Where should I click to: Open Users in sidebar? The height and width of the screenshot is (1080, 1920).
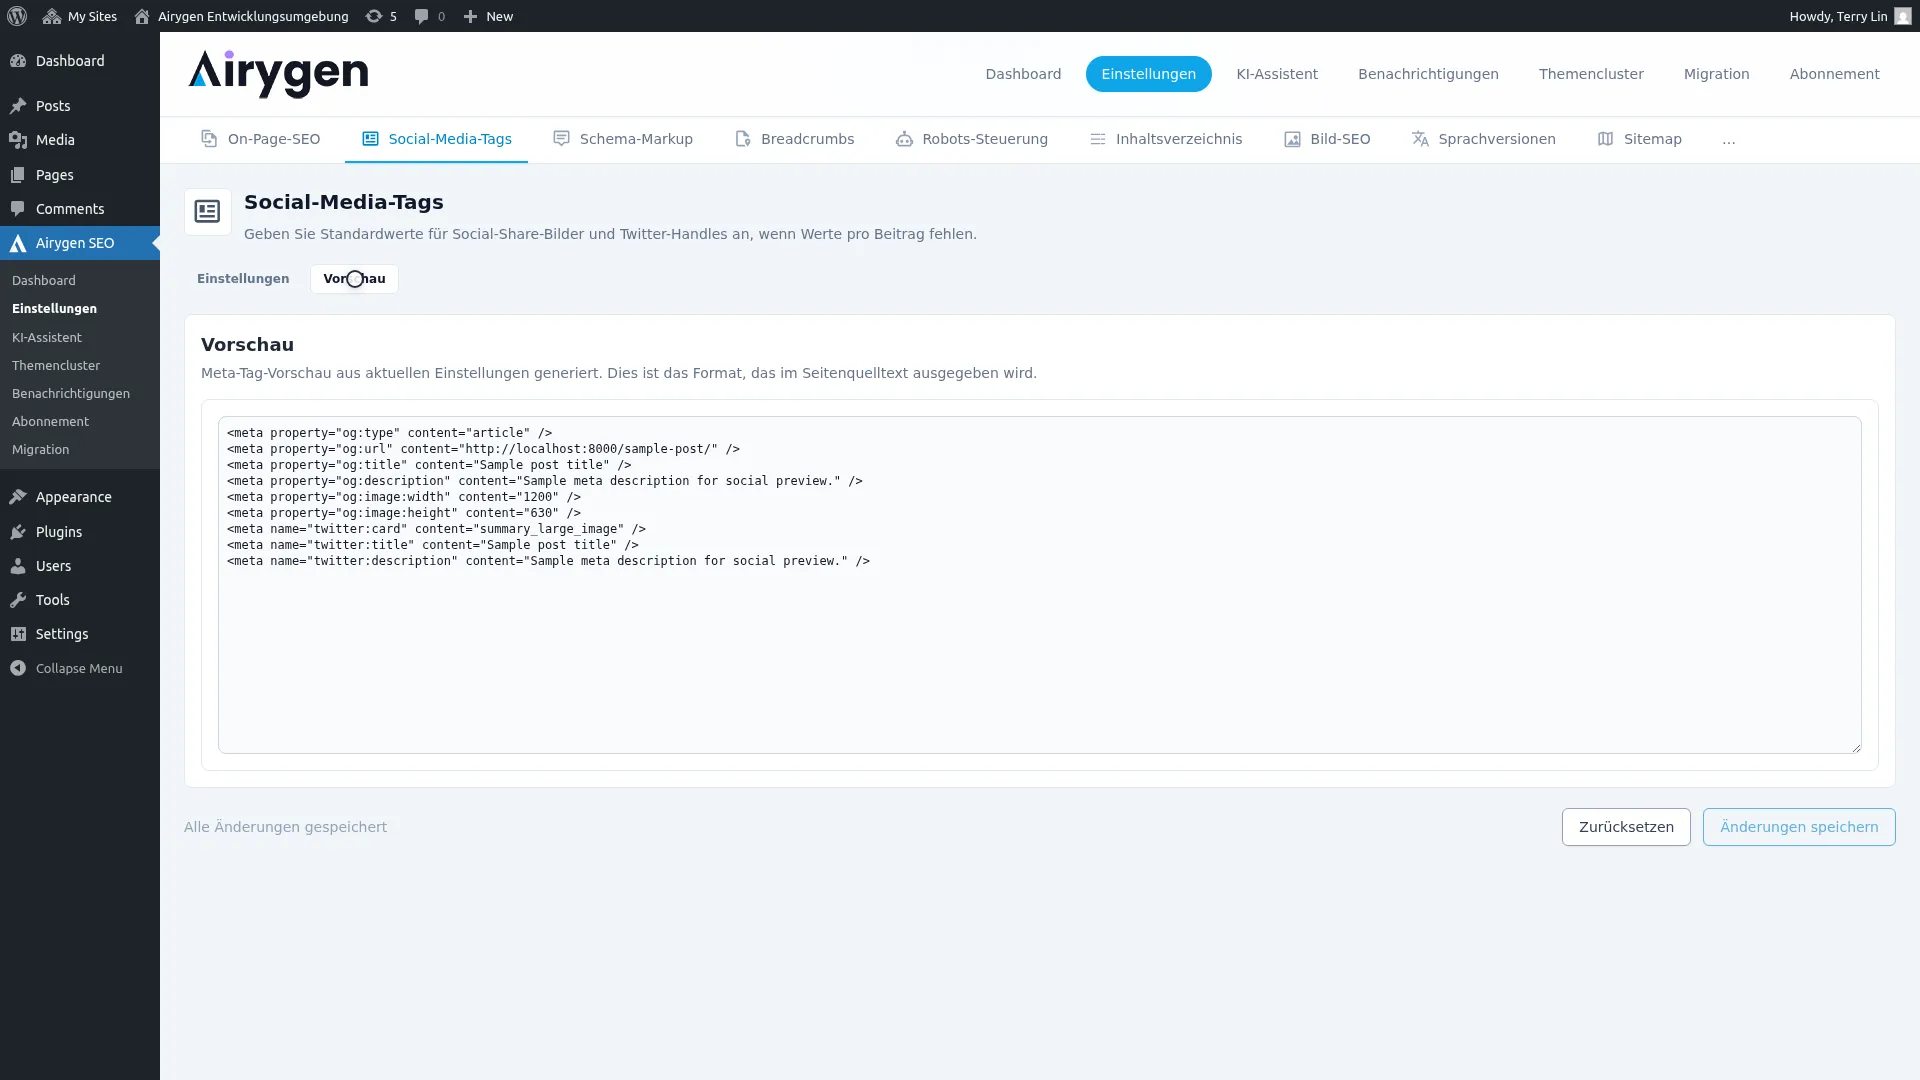80,566
